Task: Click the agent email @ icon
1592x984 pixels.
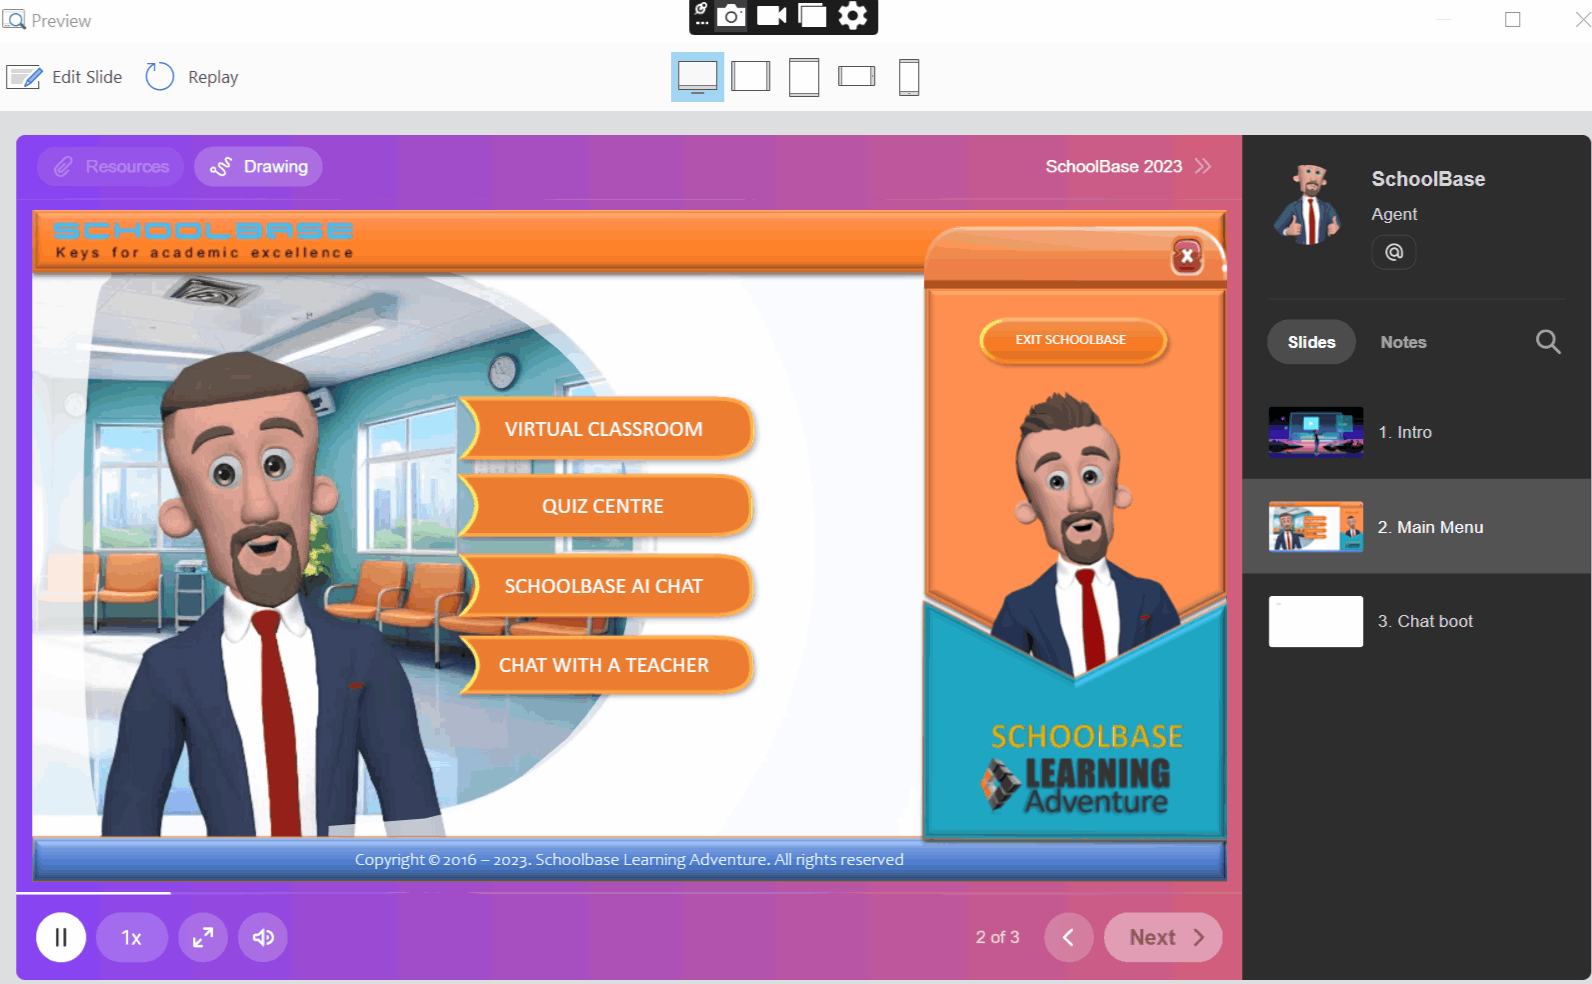Action: coord(1394,252)
